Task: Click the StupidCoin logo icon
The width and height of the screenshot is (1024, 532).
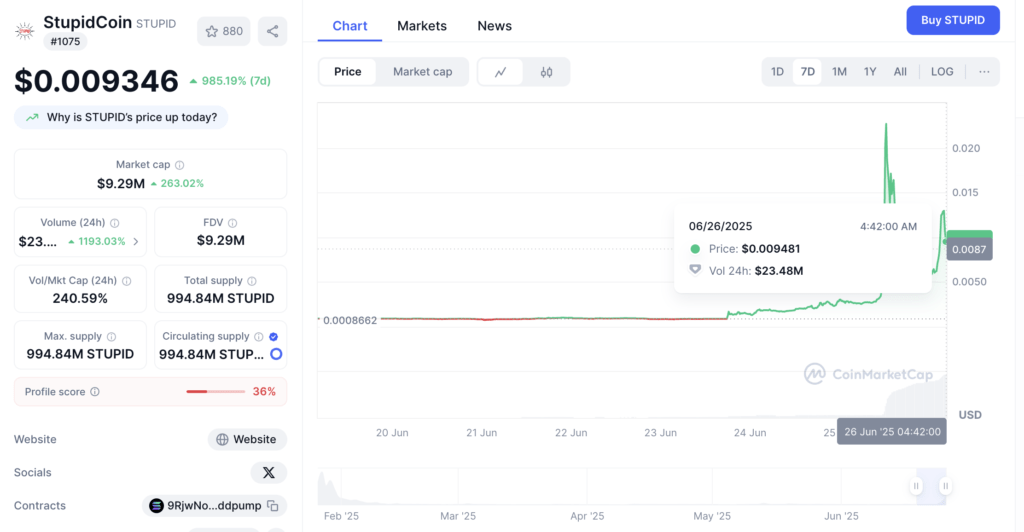Action: (25, 31)
